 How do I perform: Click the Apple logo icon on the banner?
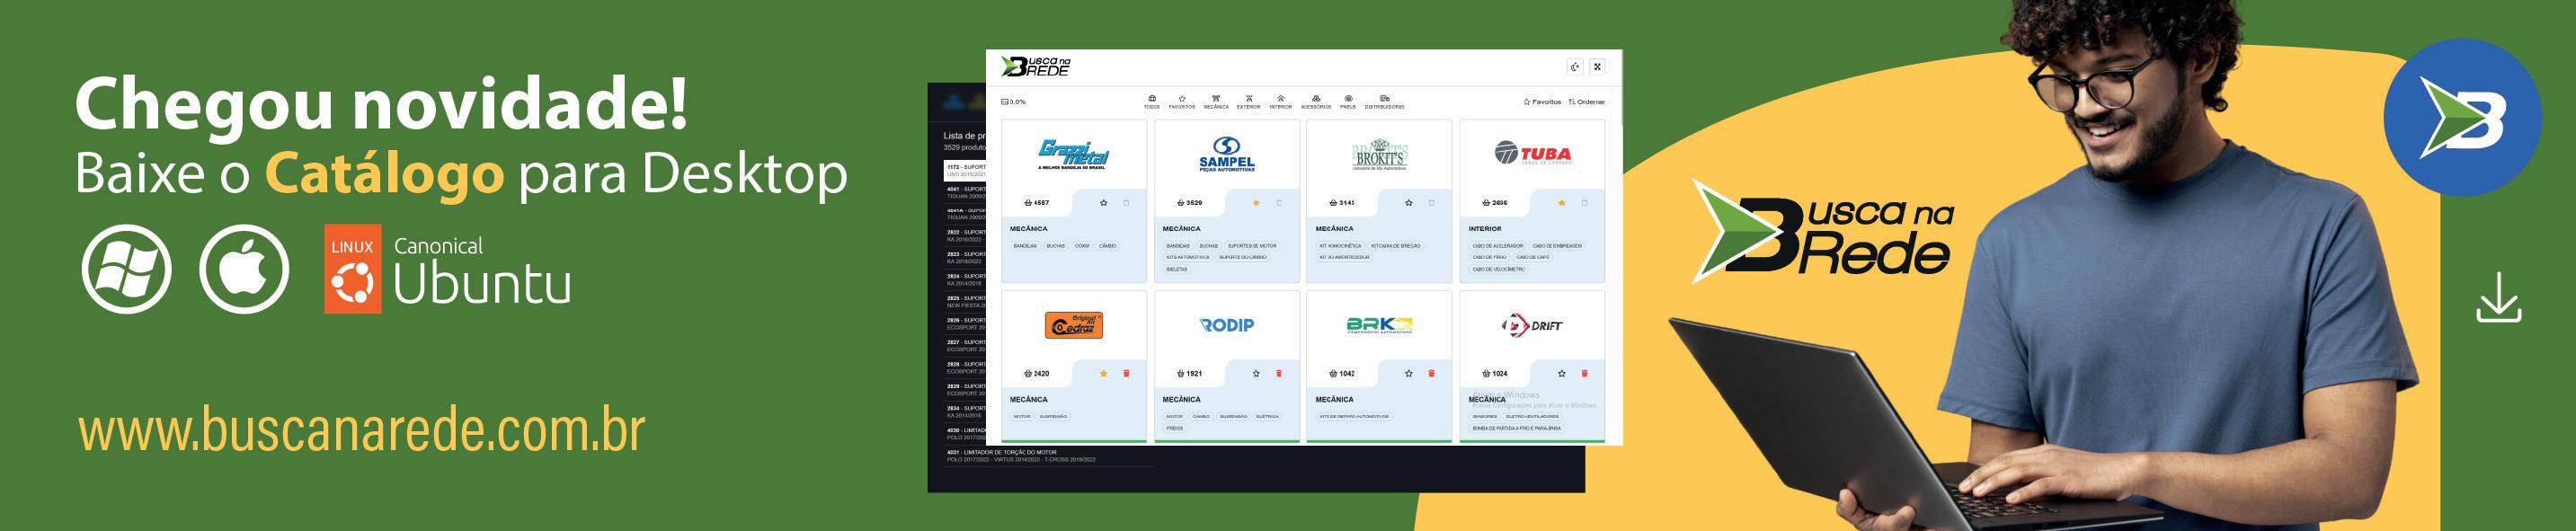244,269
